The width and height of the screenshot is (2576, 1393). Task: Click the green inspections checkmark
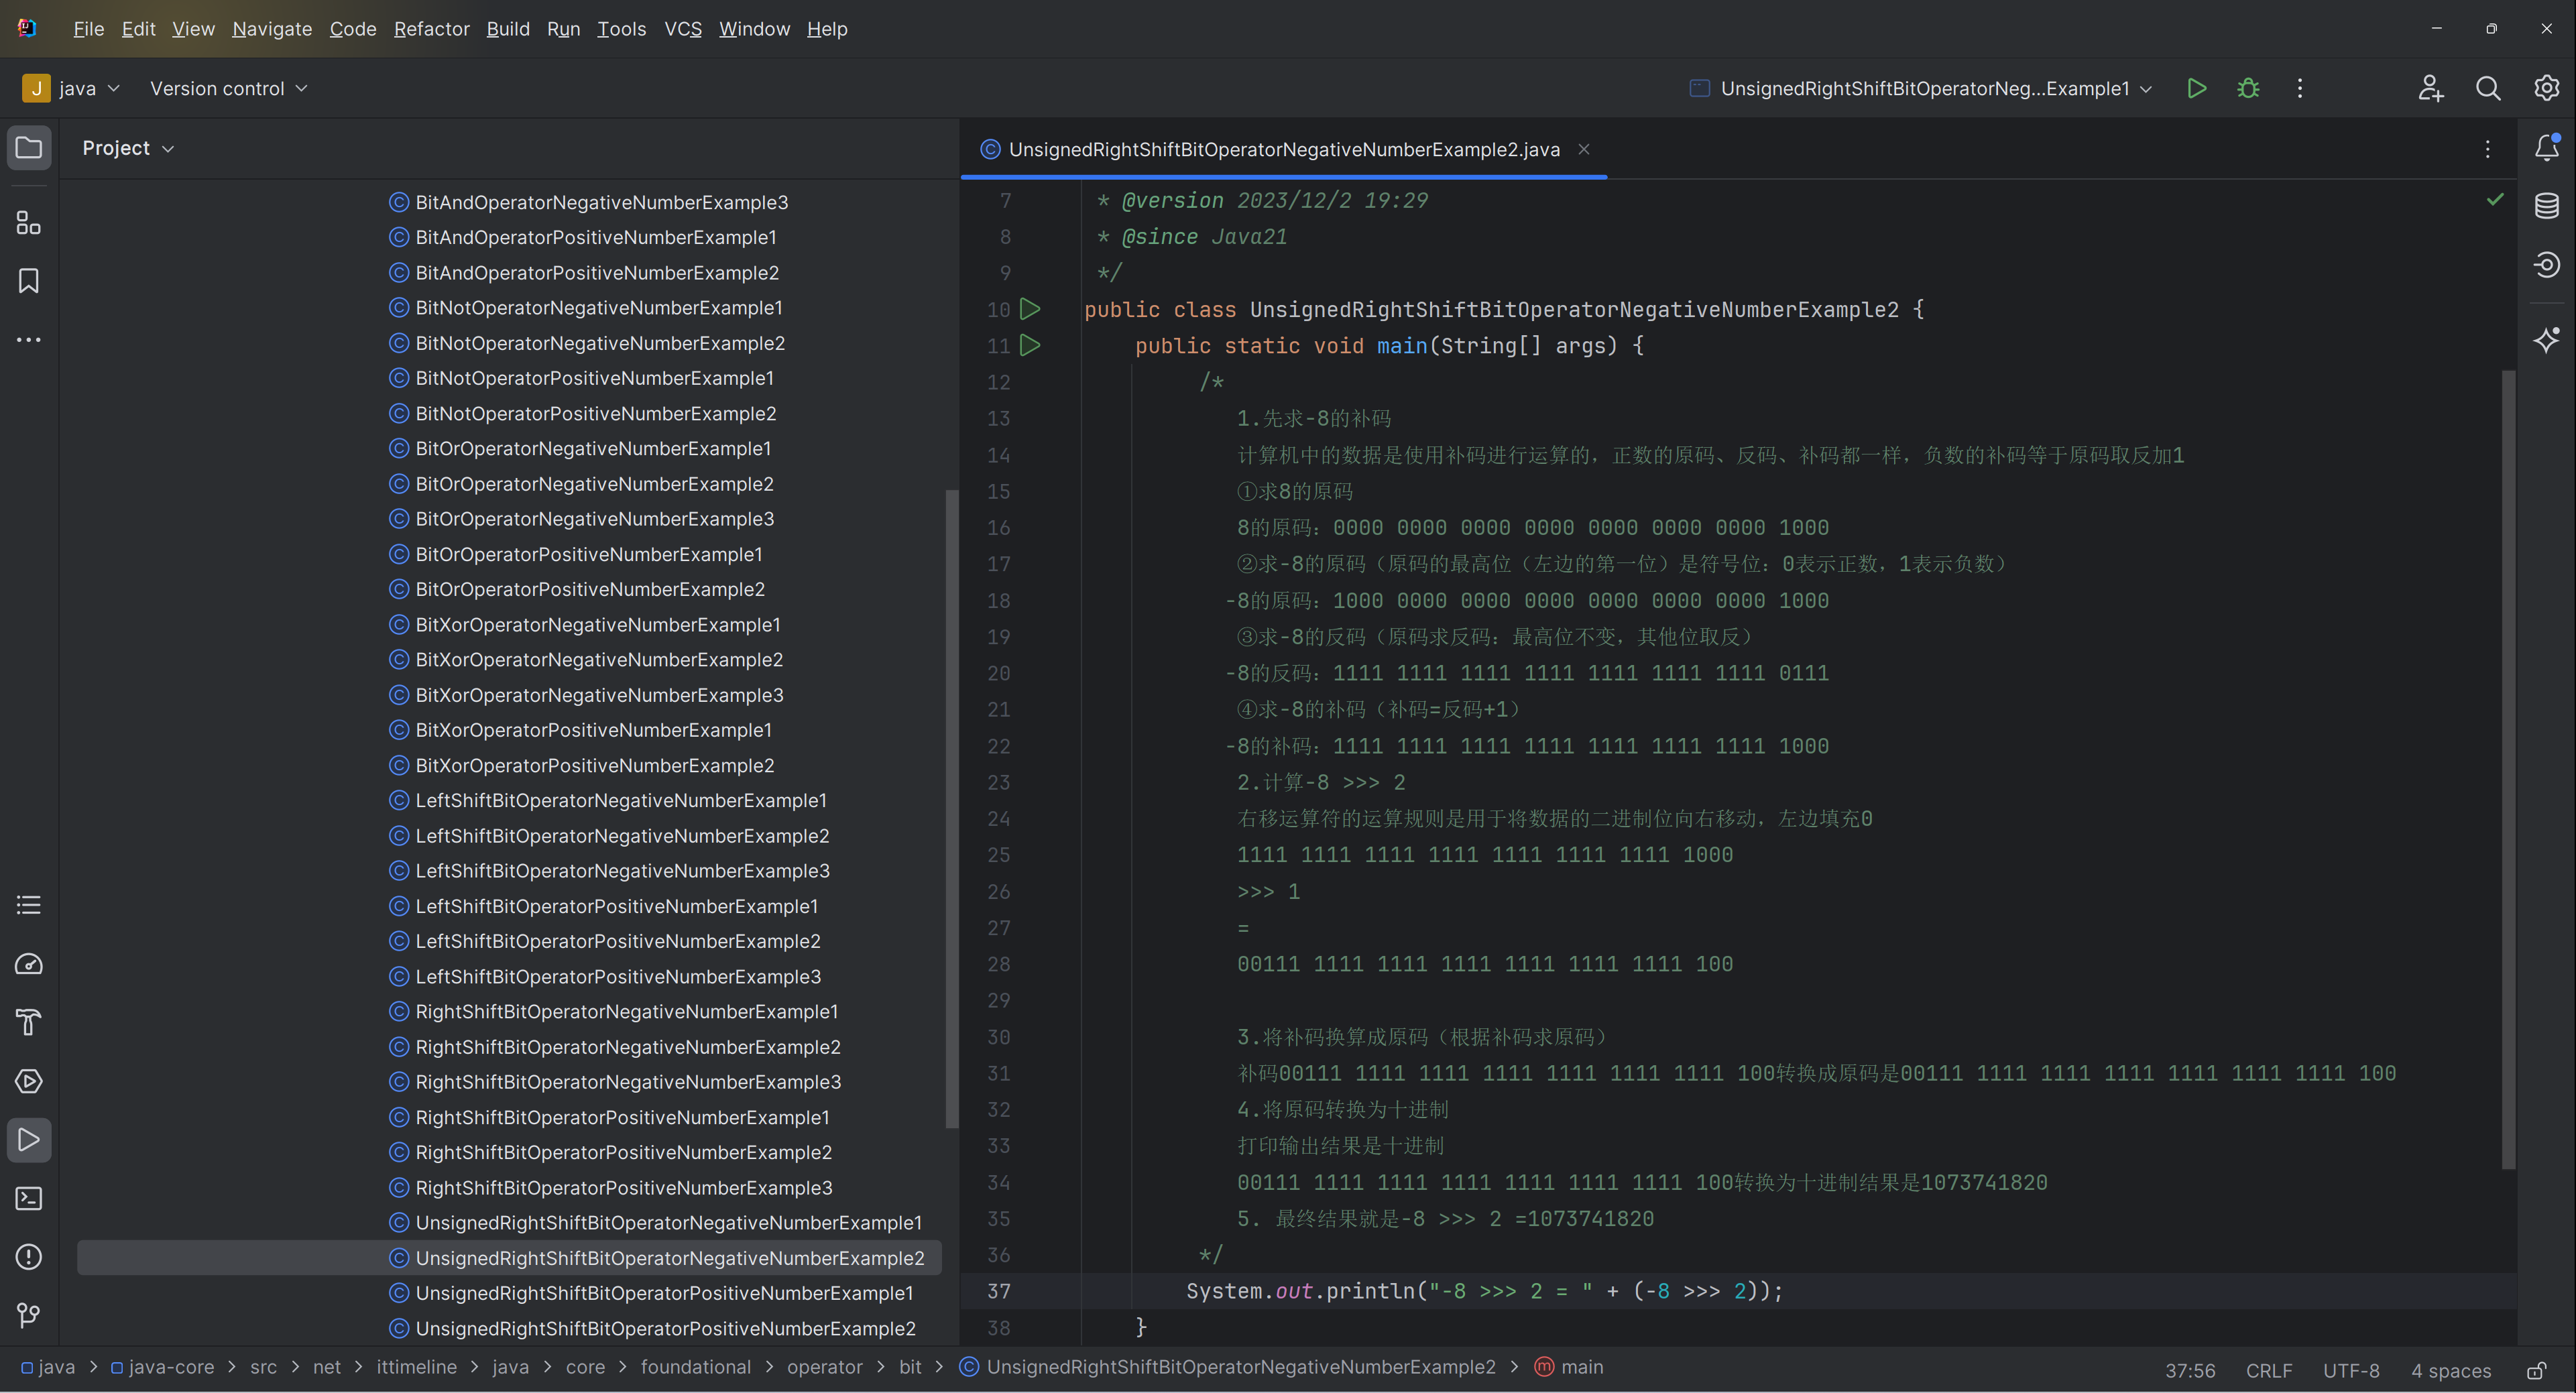[x=2495, y=199]
